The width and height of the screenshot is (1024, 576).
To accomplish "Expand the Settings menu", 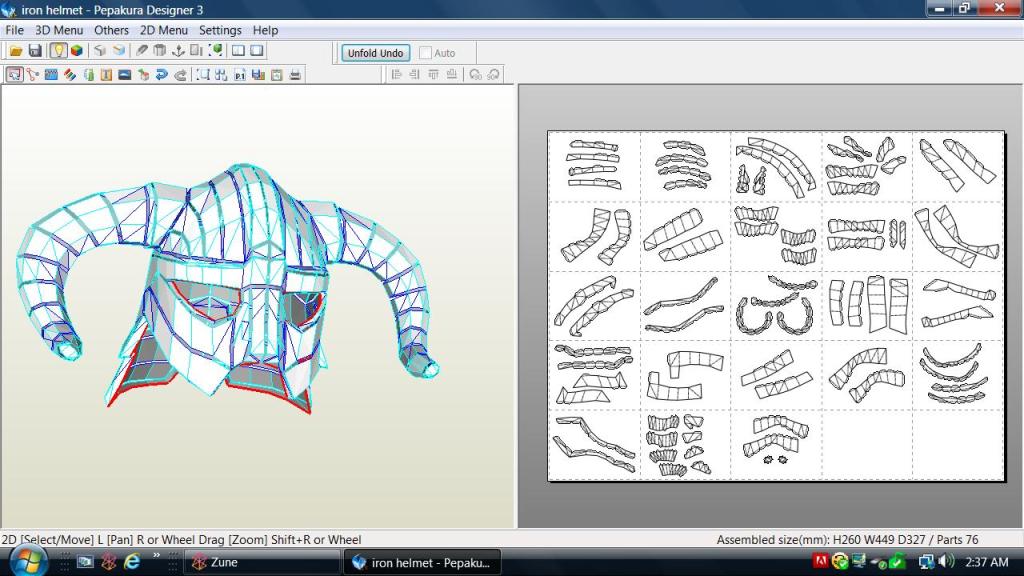I will pyautogui.click(x=220, y=30).
